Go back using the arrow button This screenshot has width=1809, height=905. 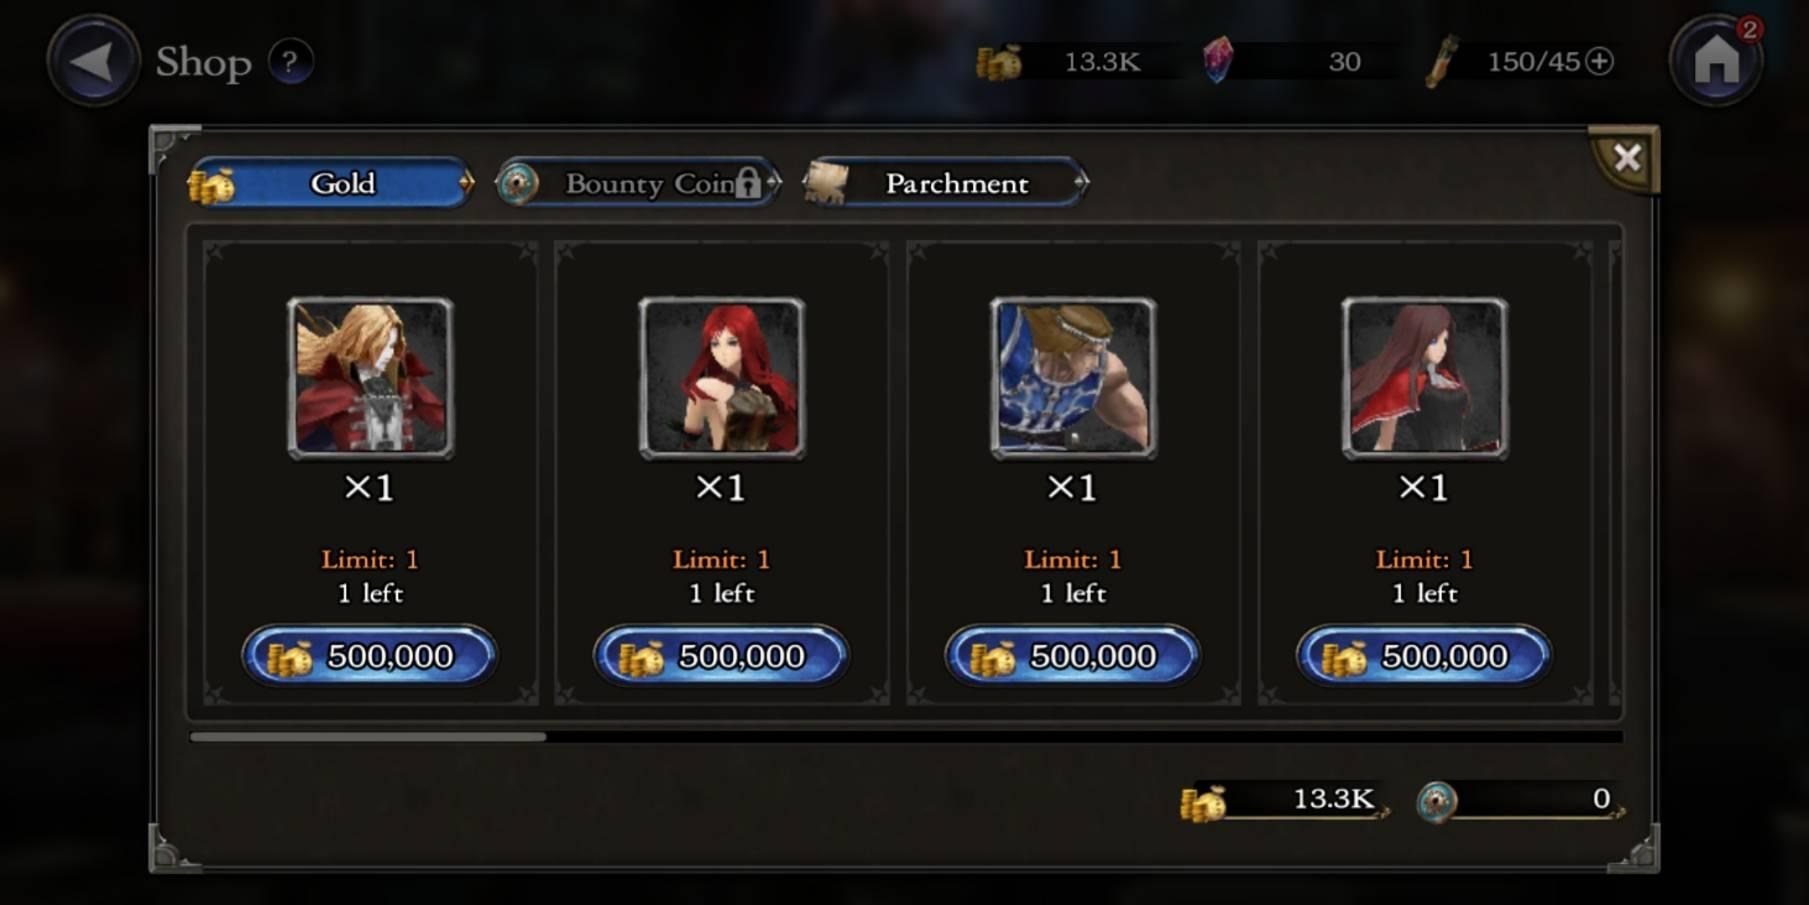(93, 60)
